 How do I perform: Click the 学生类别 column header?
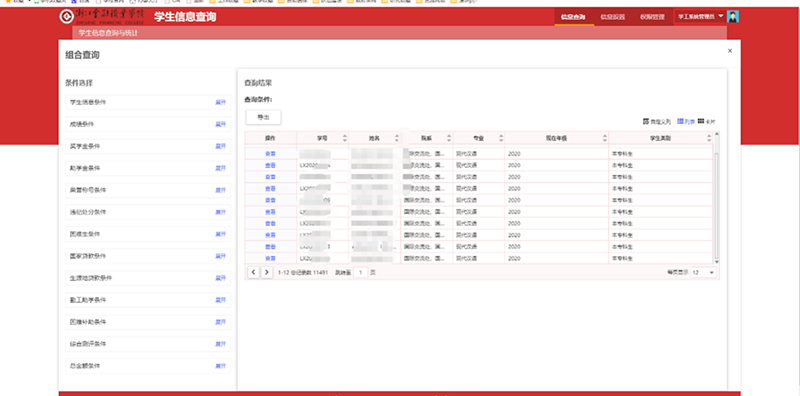click(660, 138)
